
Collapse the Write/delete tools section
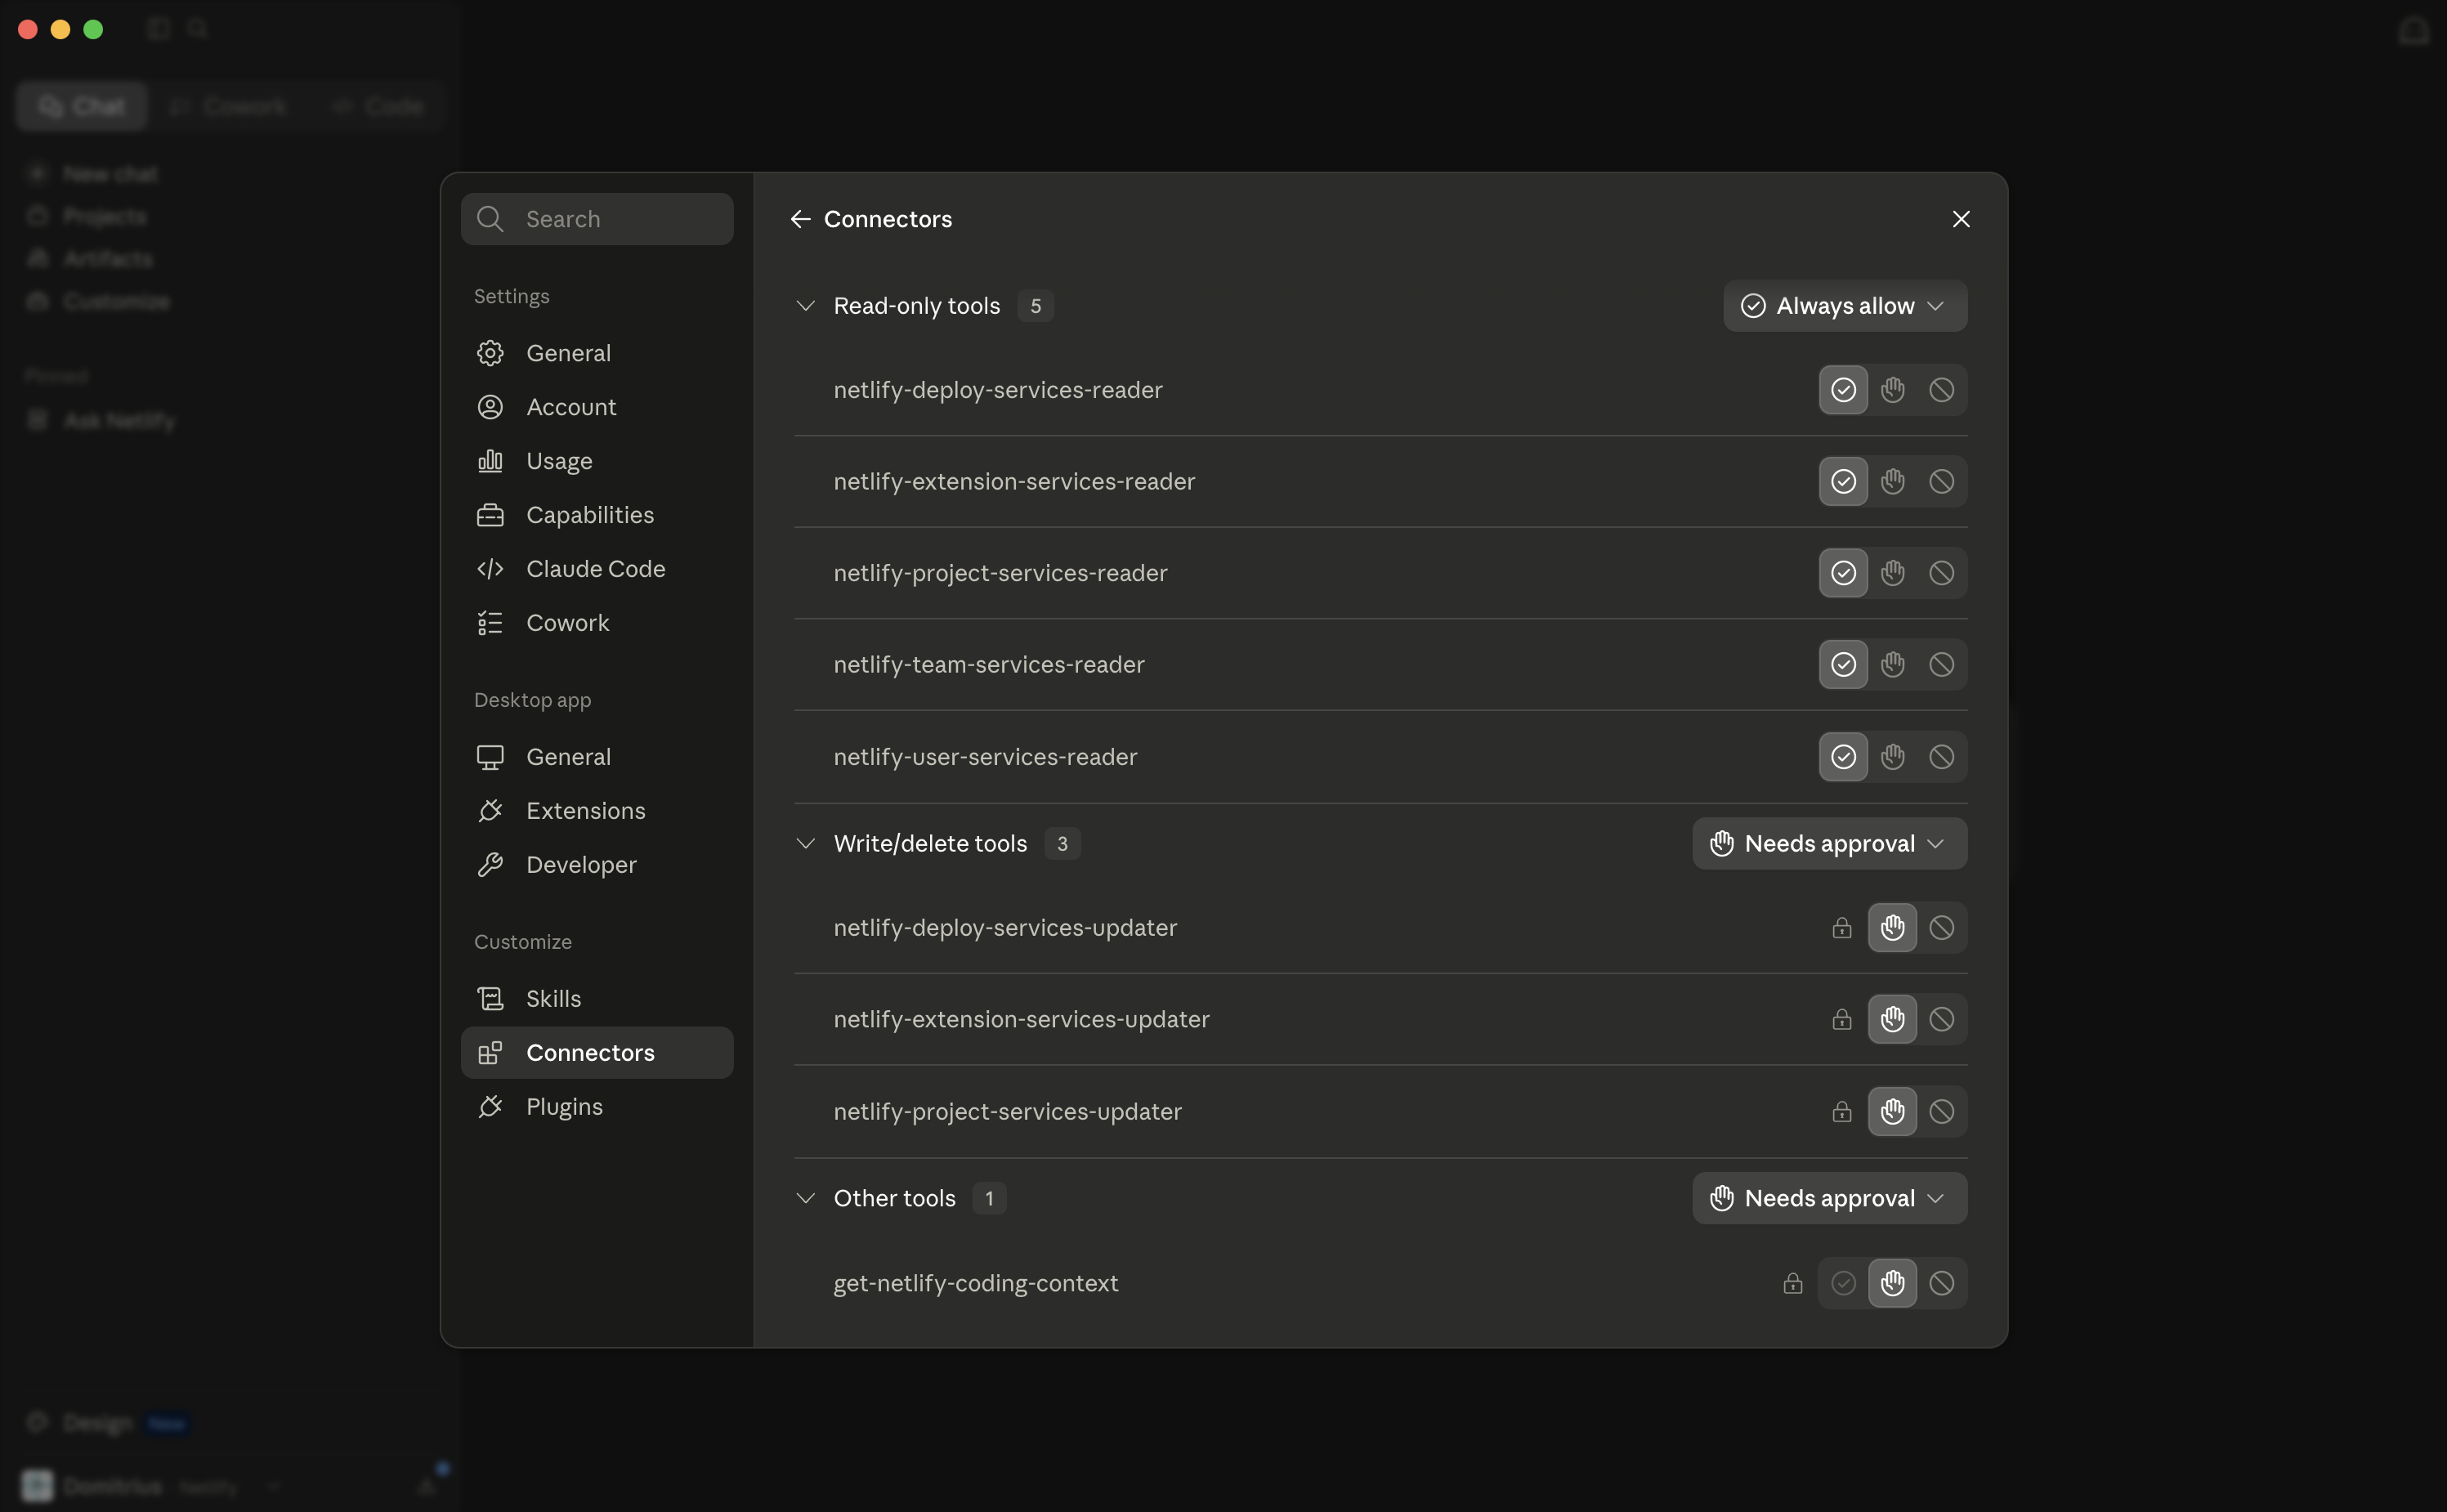805,844
